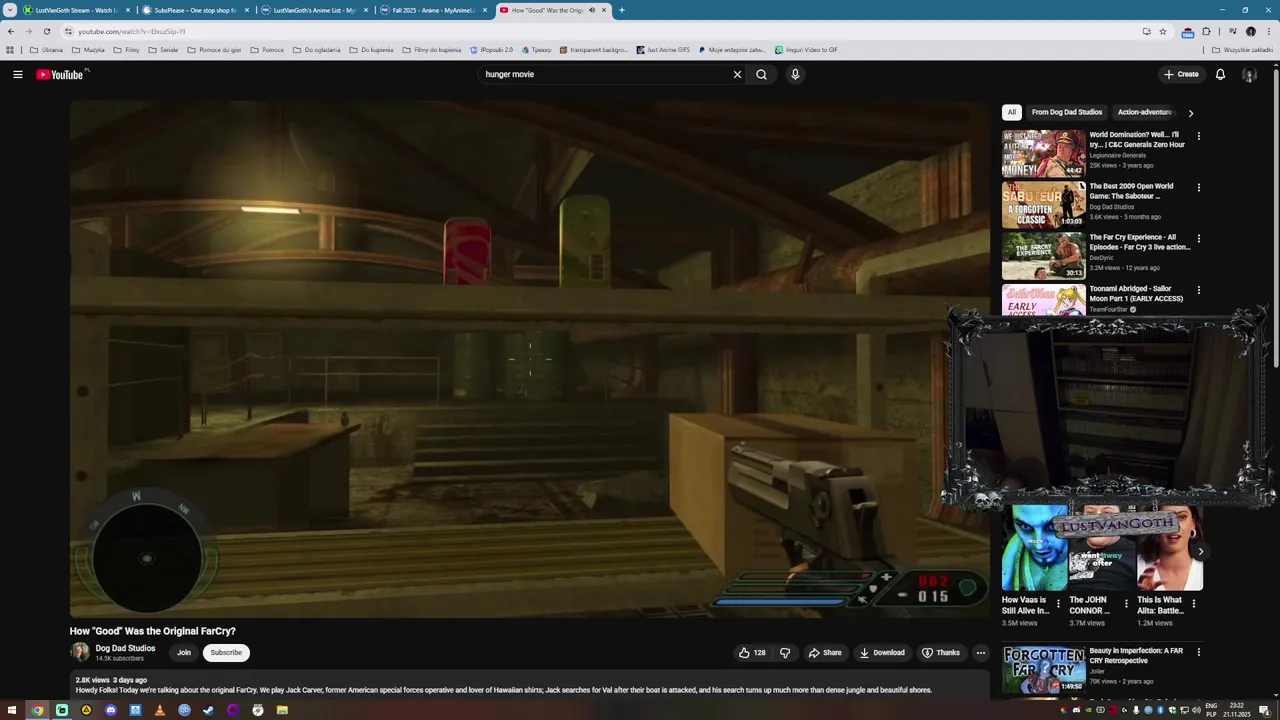Open the YouTube hamburger guide menu
The height and width of the screenshot is (720, 1280).
tap(18, 74)
